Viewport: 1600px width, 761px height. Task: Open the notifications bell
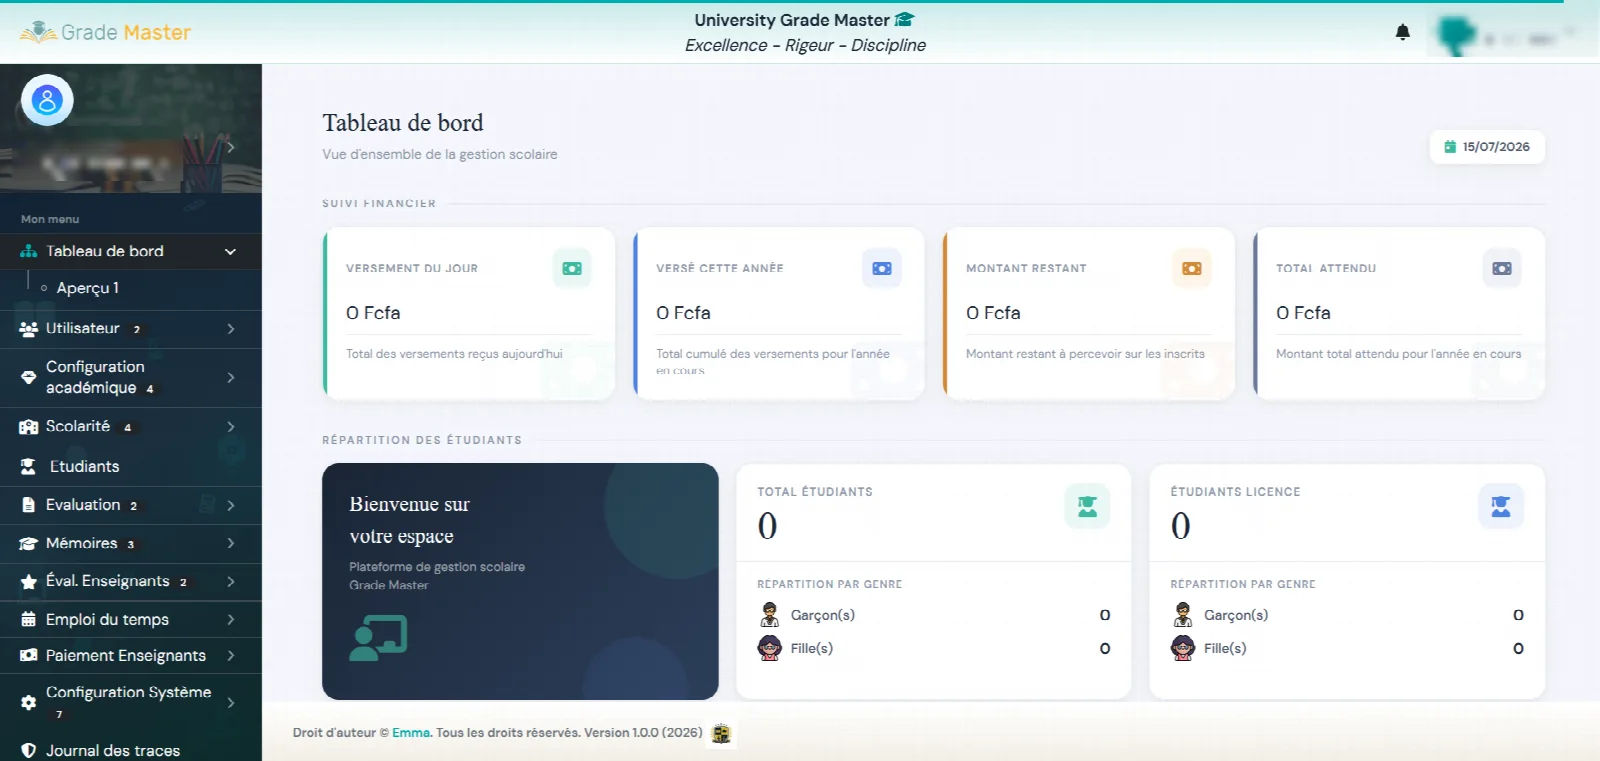point(1402,32)
